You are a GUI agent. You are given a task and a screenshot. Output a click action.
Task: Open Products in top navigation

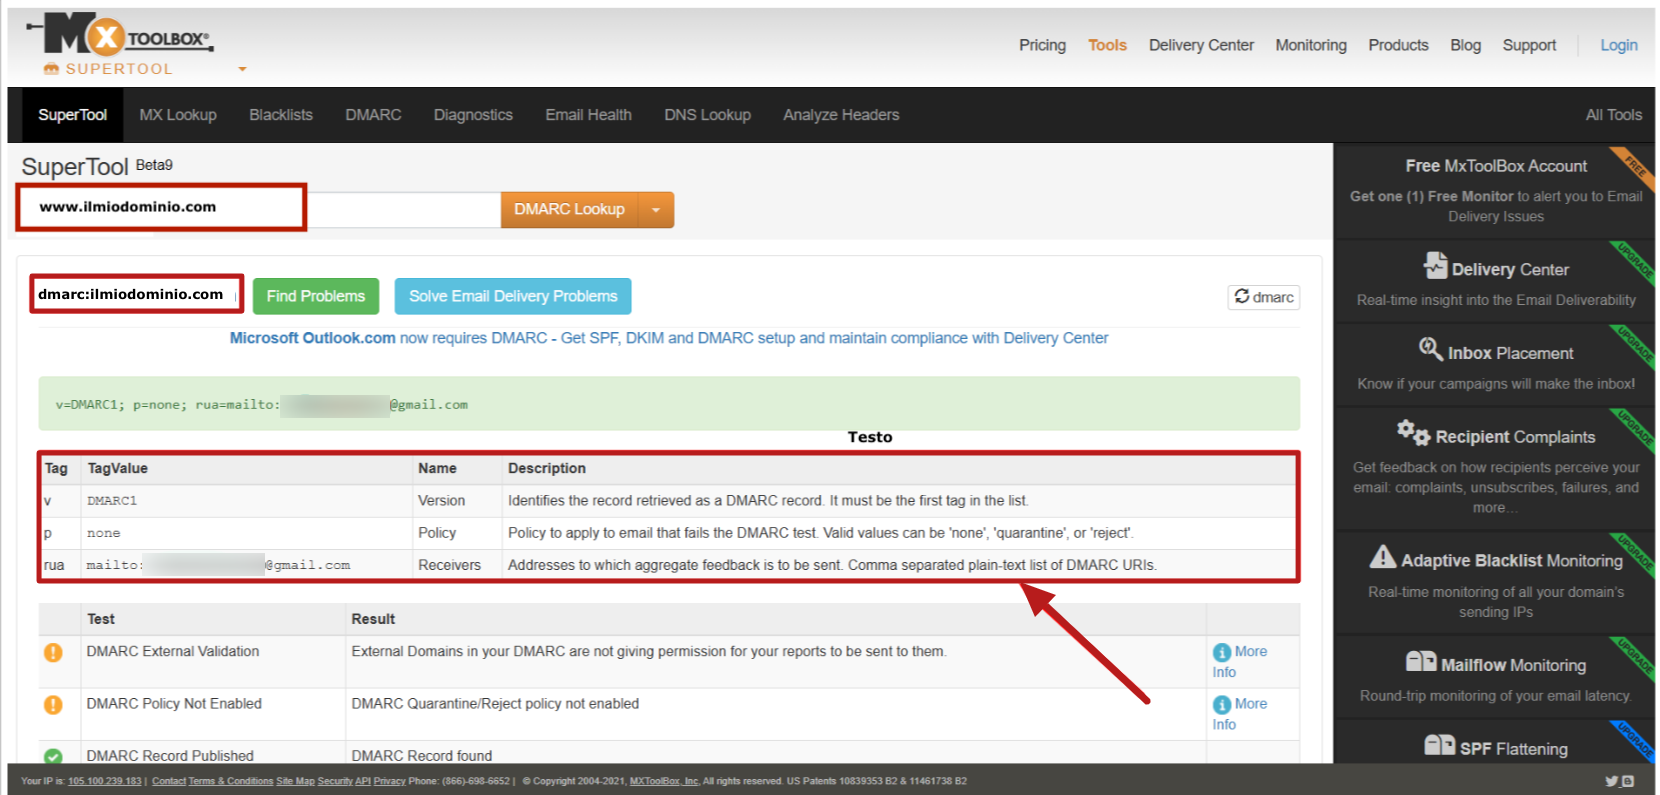tap(1398, 45)
